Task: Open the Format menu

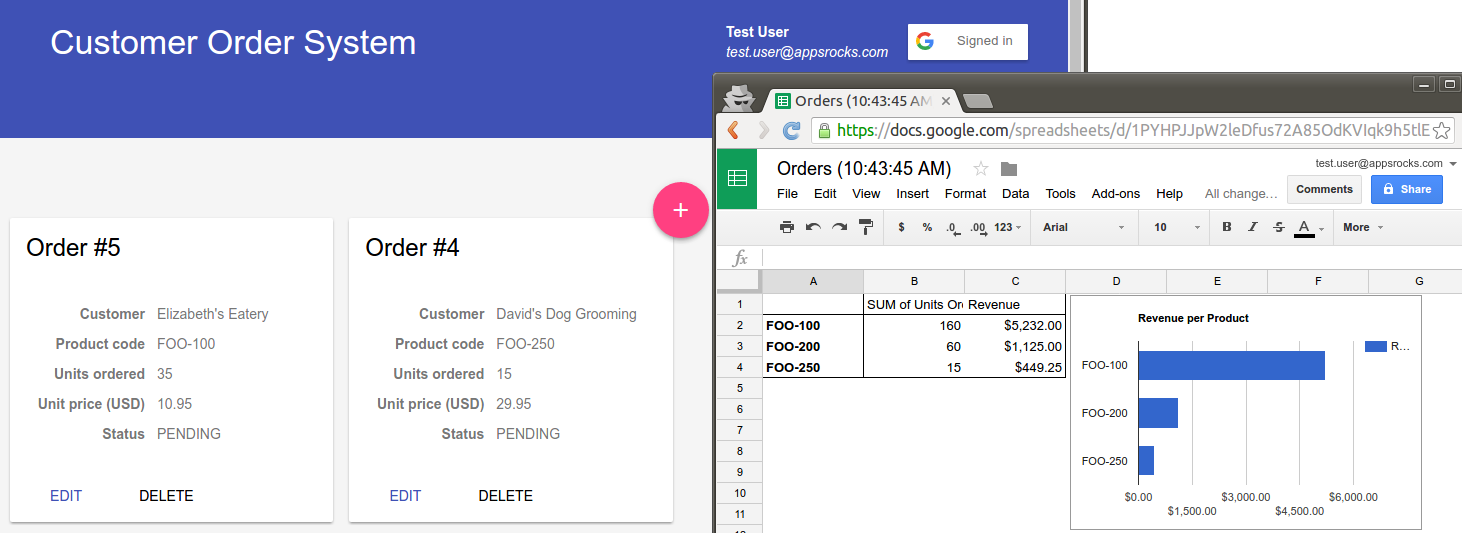Action: tap(965, 194)
